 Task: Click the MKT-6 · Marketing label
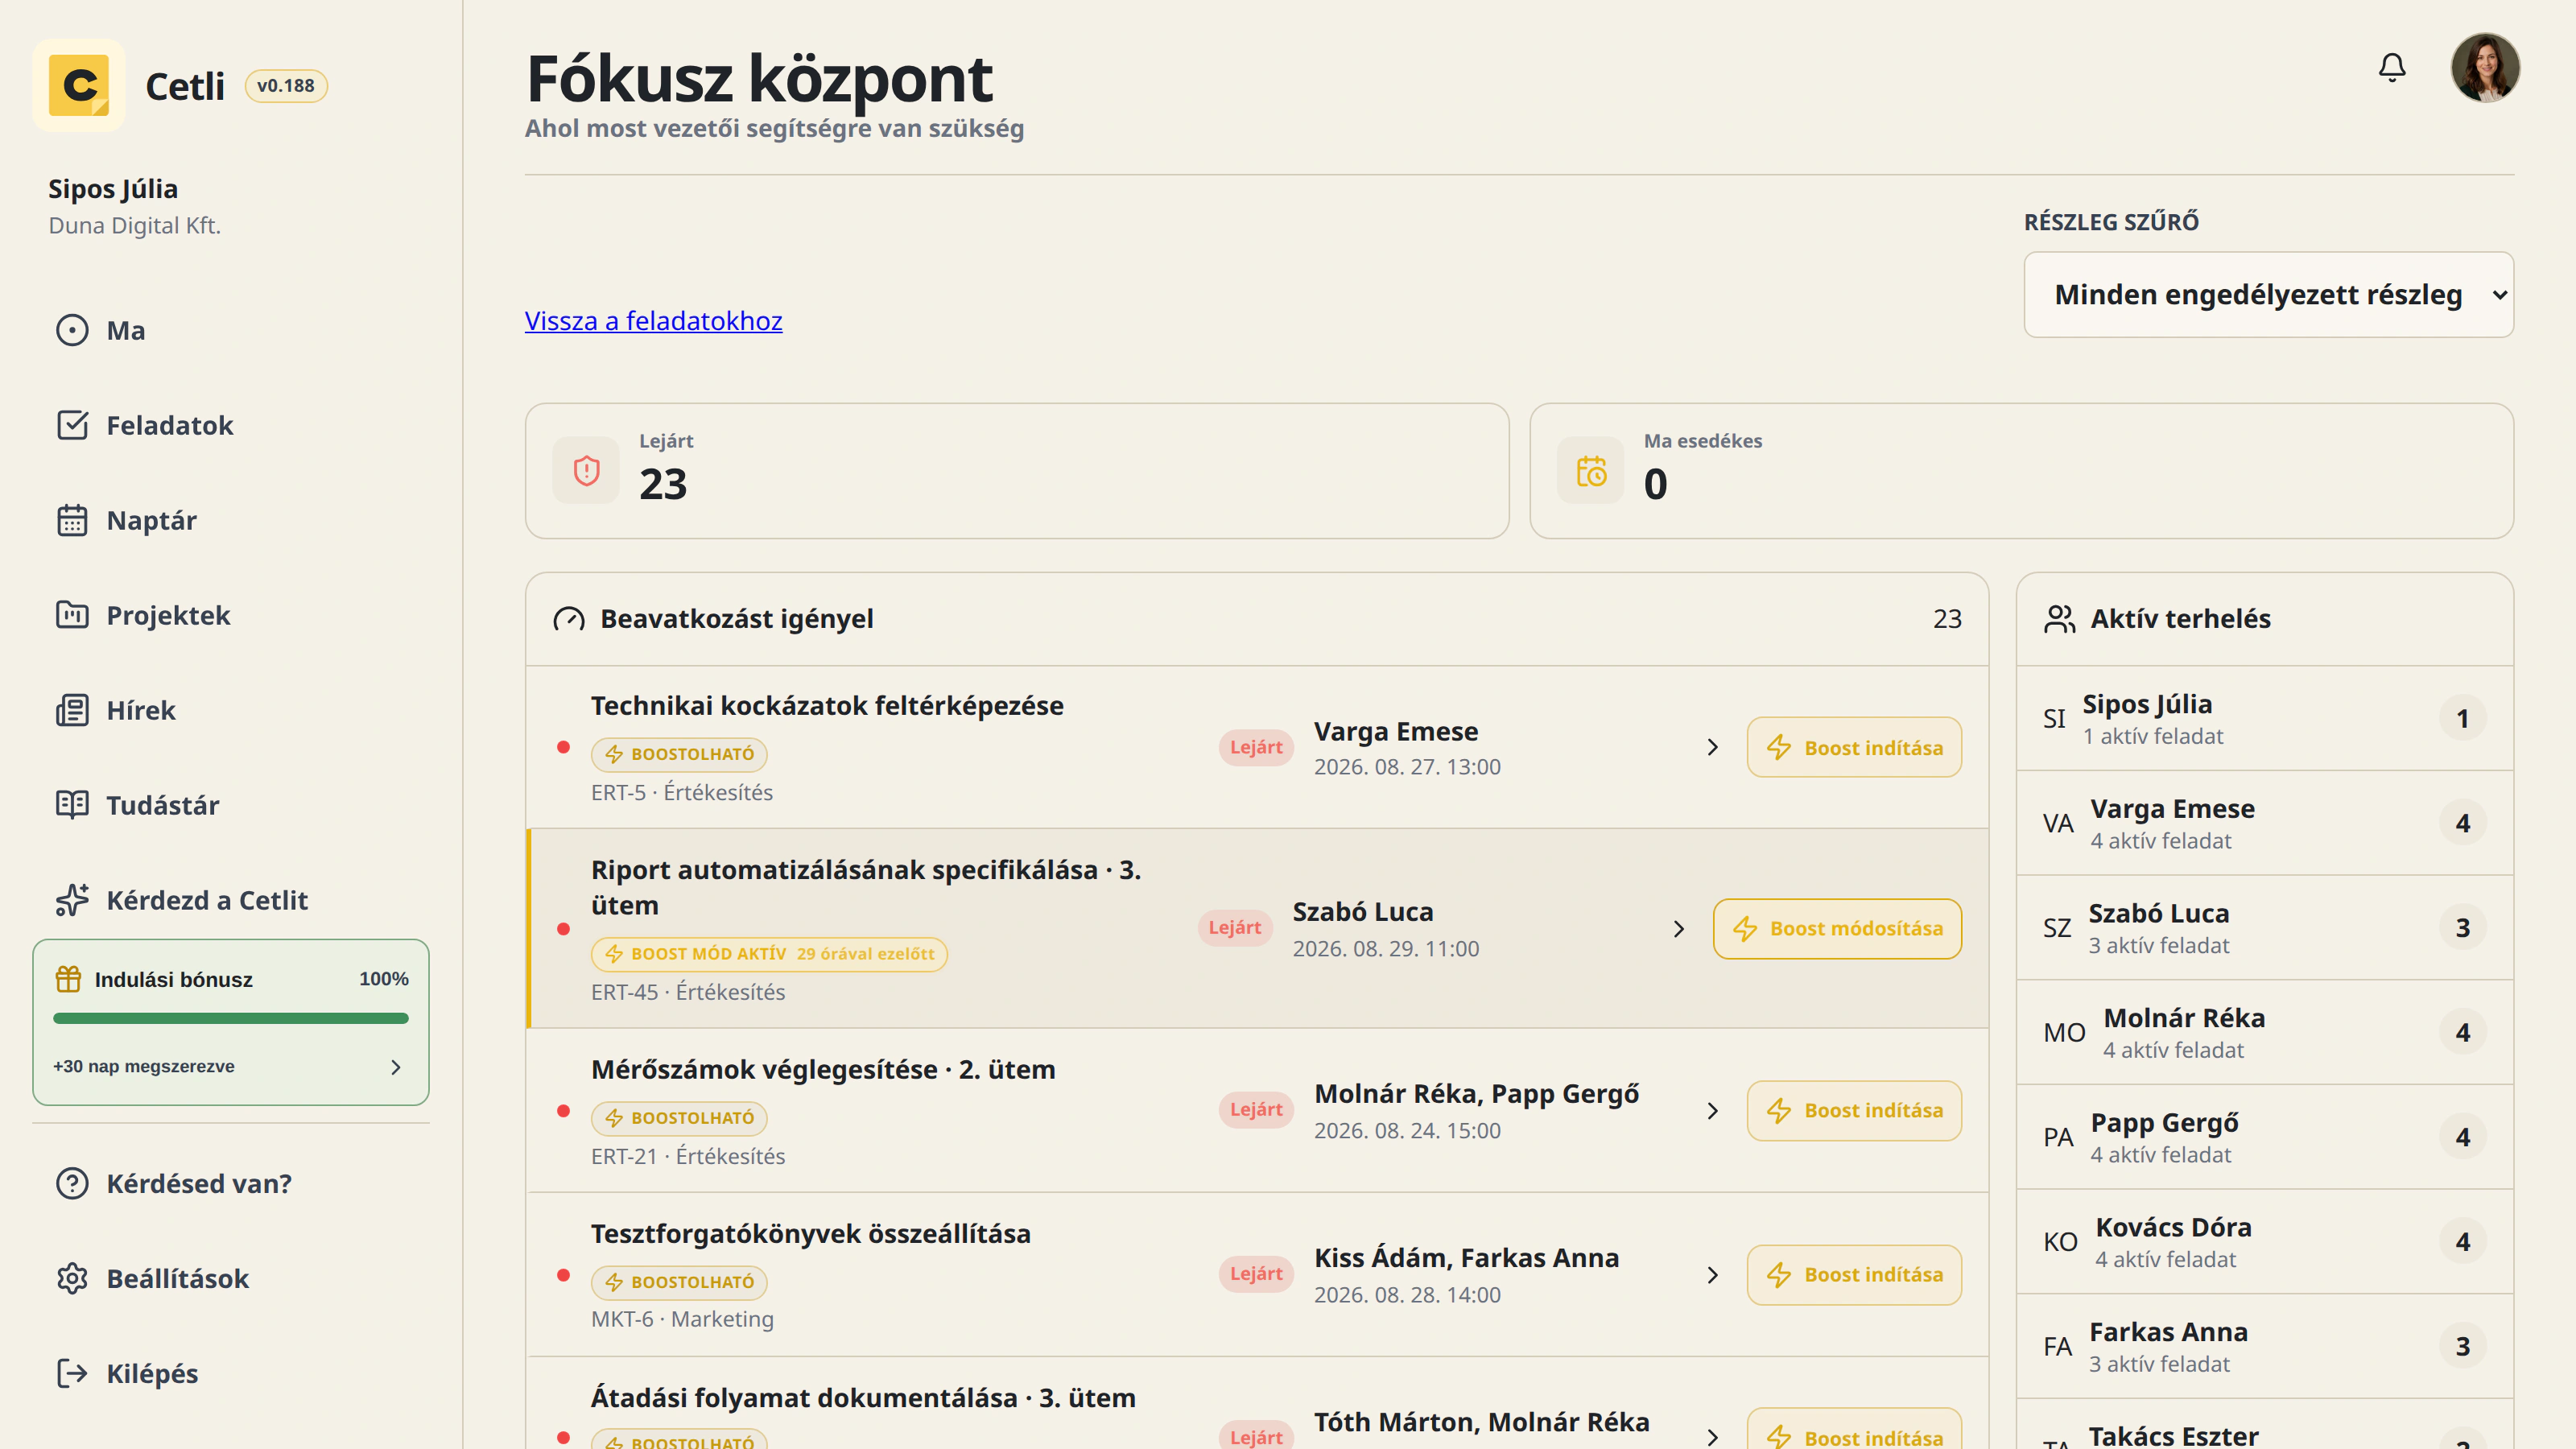pos(682,1319)
